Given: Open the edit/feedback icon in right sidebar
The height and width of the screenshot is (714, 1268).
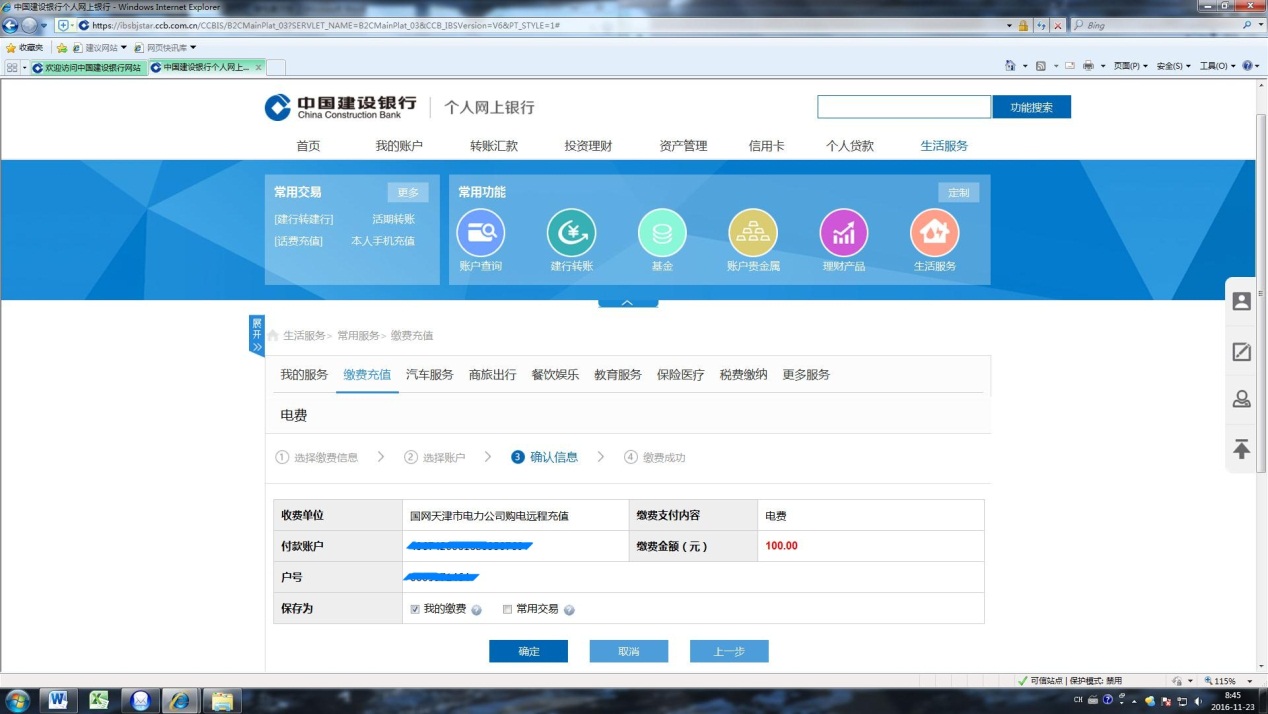Looking at the screenshot, I should click(x=1241, y=351).
